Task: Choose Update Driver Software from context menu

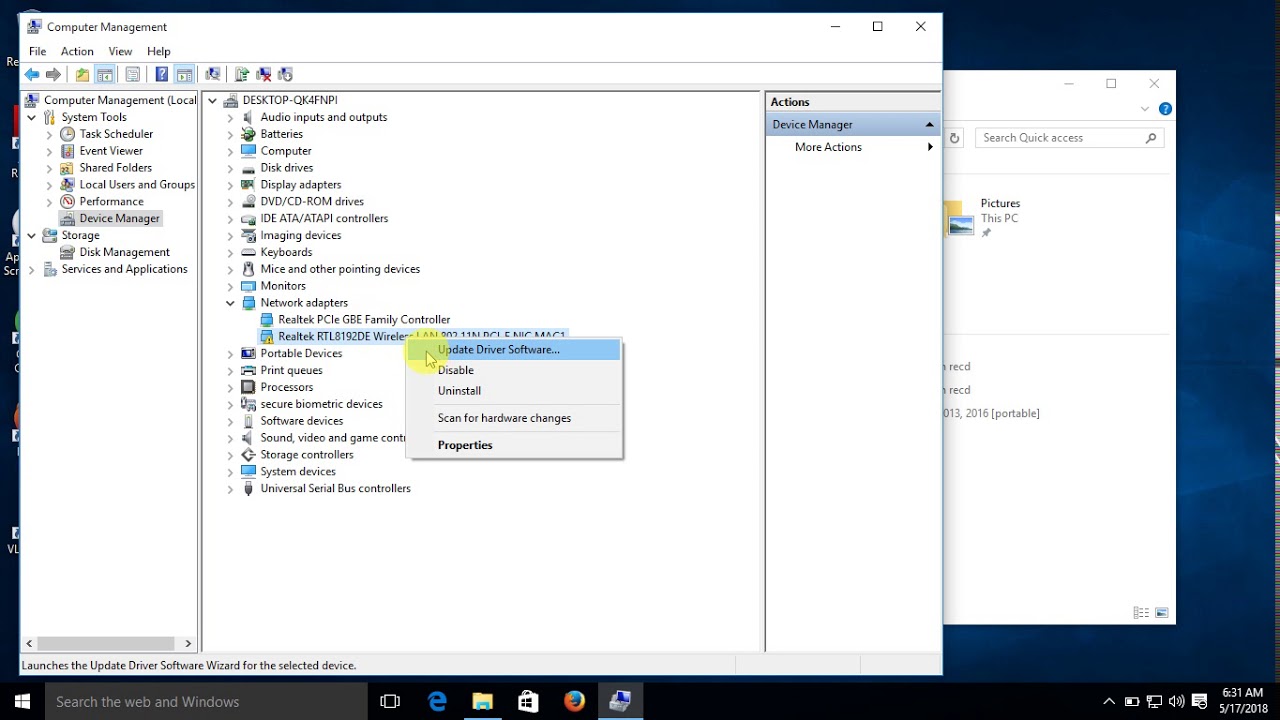Action: (514, 349)
